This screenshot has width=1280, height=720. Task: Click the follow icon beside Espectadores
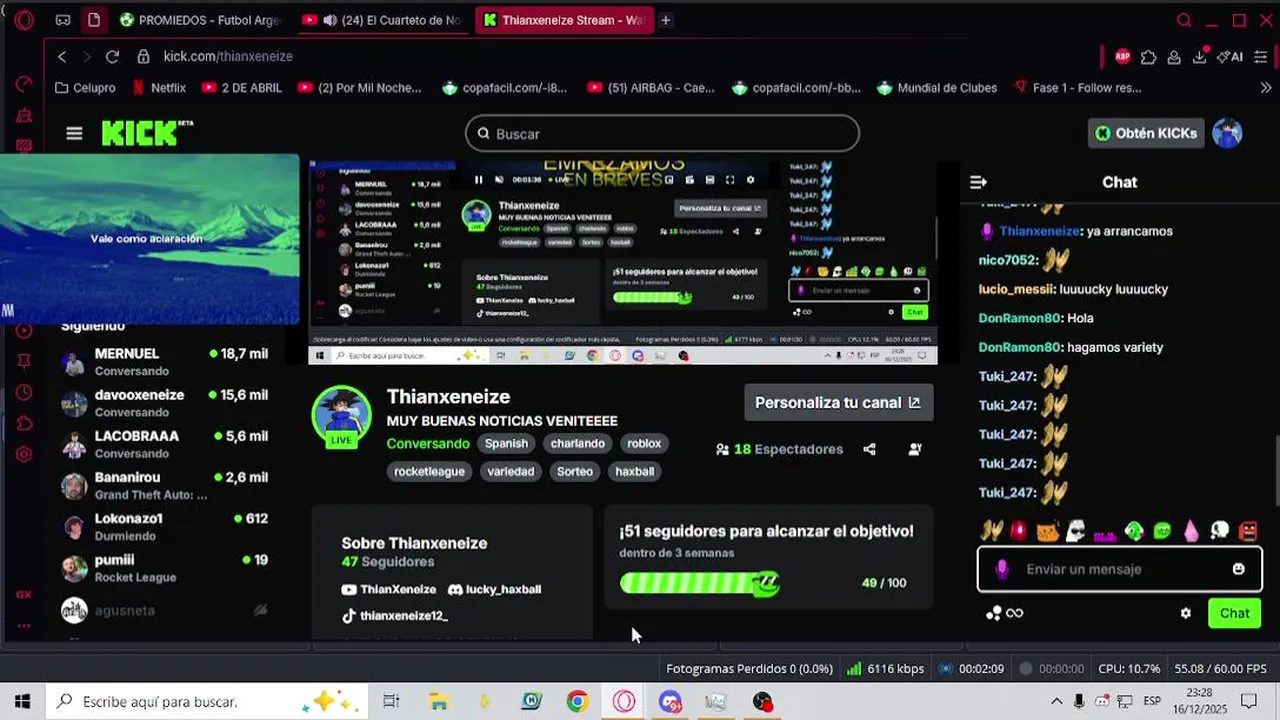pyautogui.click(x=915, y=449)
